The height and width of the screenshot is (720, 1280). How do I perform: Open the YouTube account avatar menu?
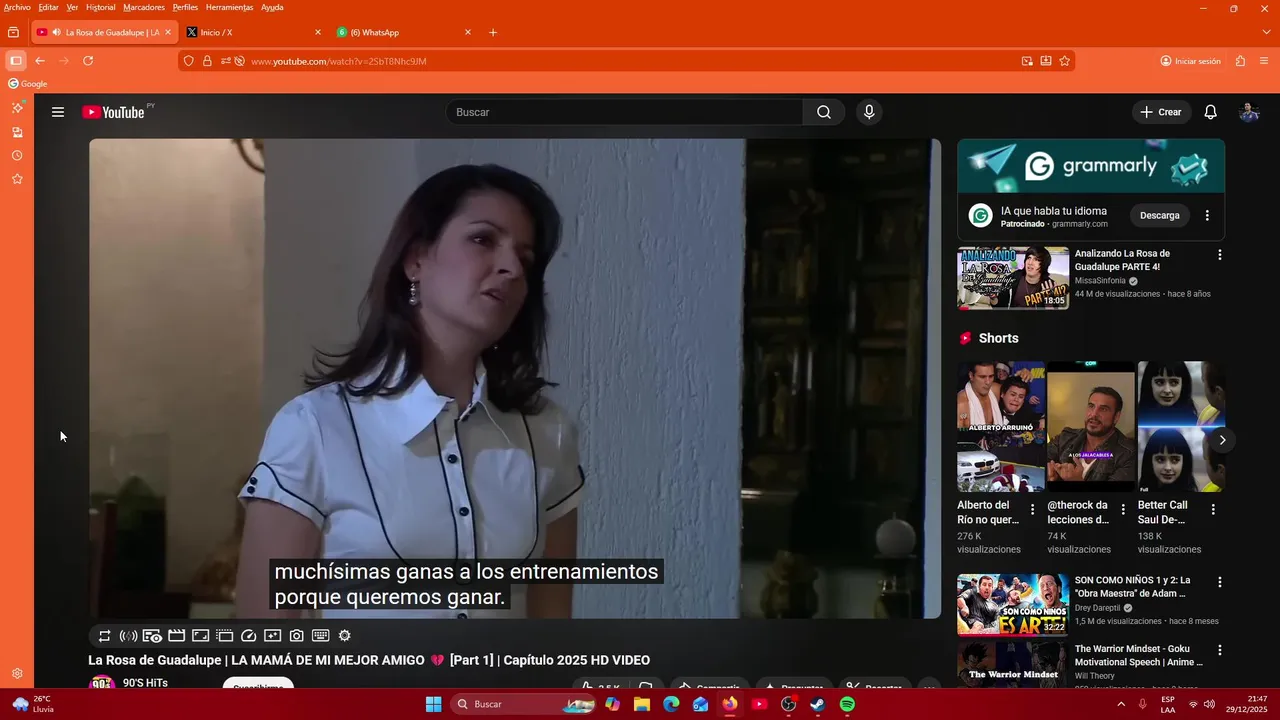coord(1249,112)
